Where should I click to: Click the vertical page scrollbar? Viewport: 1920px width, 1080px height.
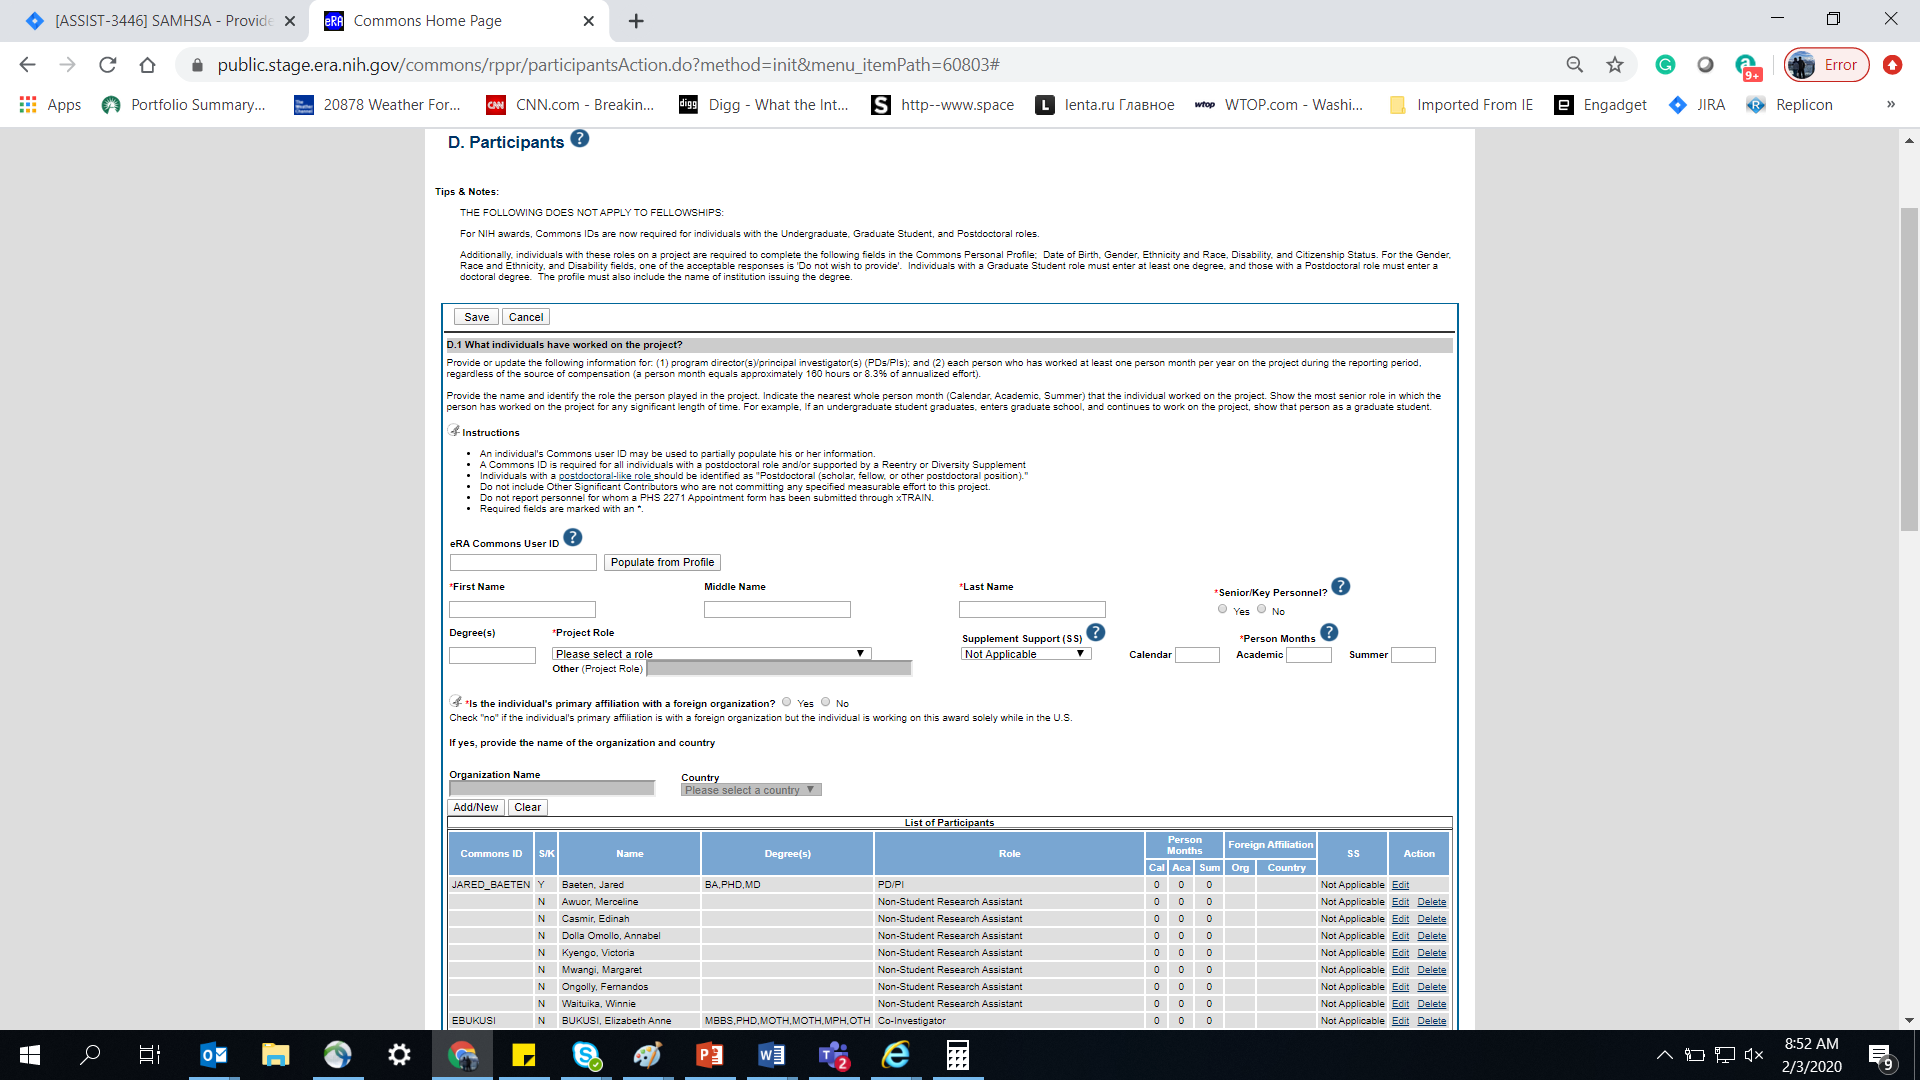pyautogui.click(x=1909, y=370)
